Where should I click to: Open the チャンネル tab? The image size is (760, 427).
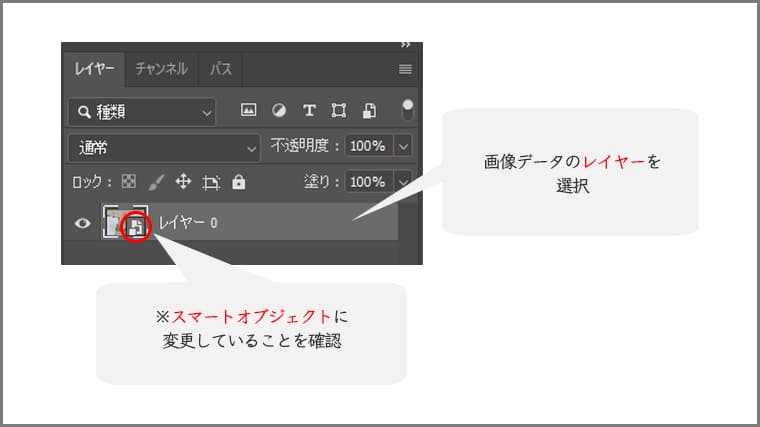click(x=161, y=69)
